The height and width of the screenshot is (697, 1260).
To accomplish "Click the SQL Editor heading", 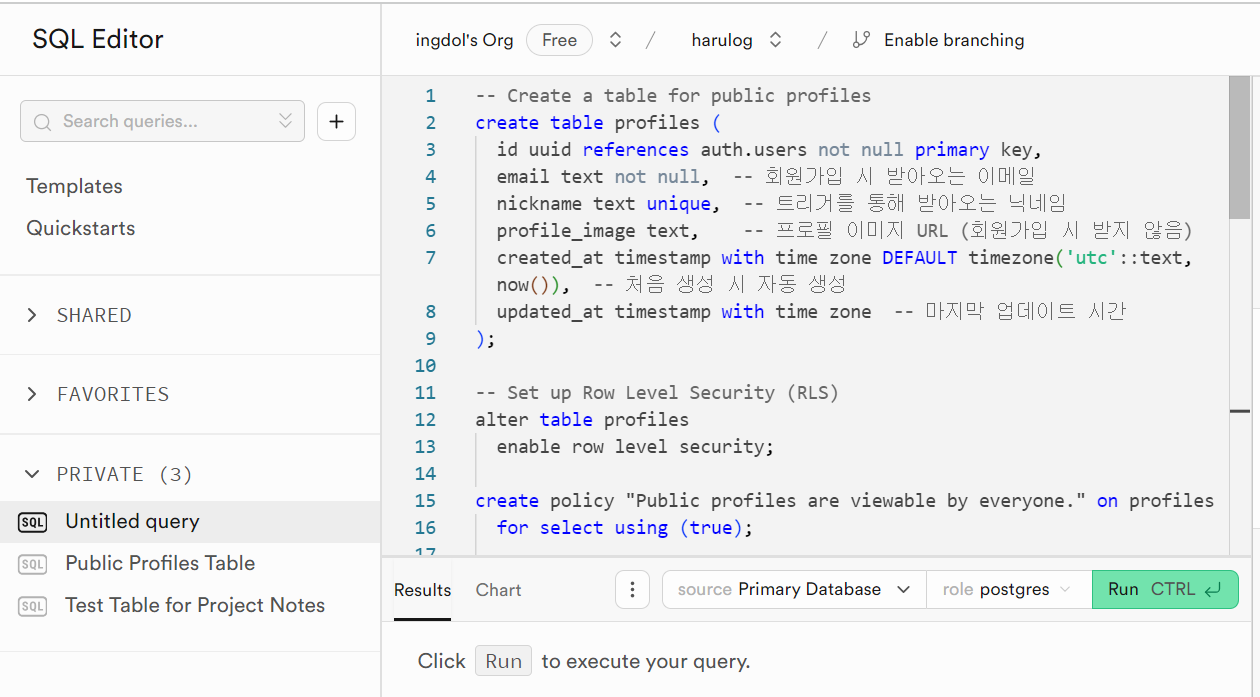I will (x=98, y=39).
